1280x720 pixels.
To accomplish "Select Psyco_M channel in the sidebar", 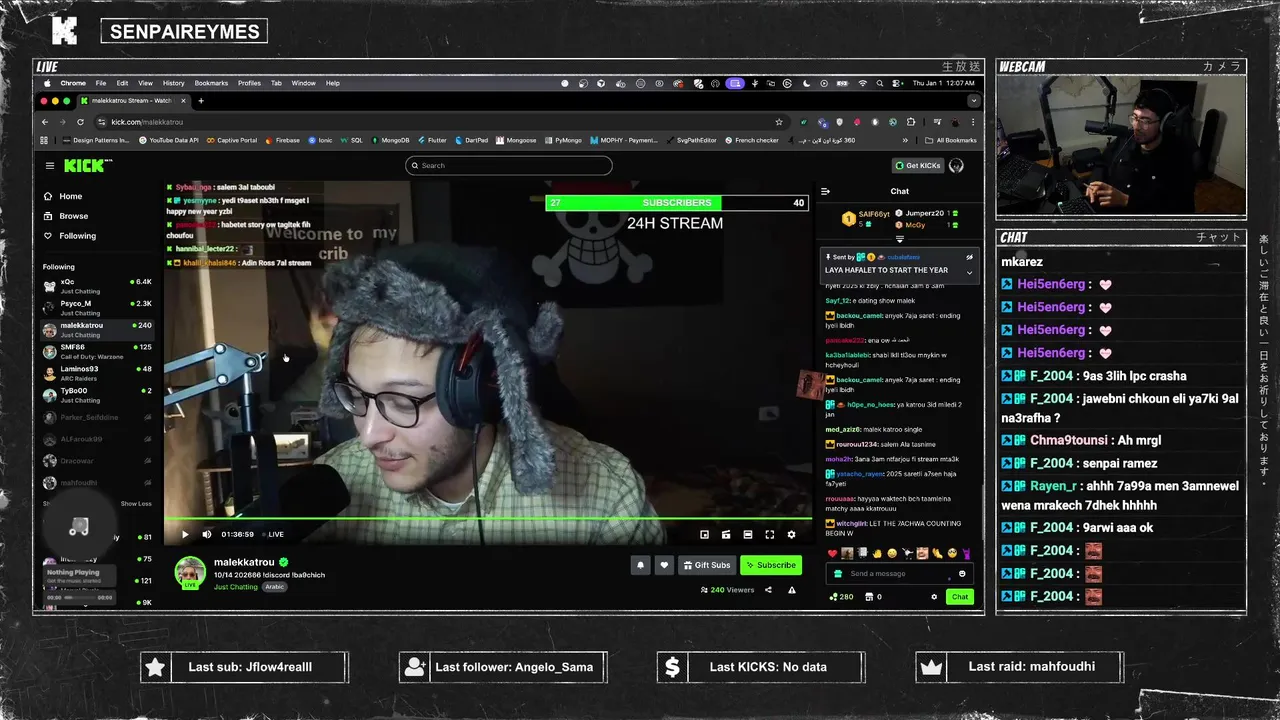I will click(x=97, y=307).
